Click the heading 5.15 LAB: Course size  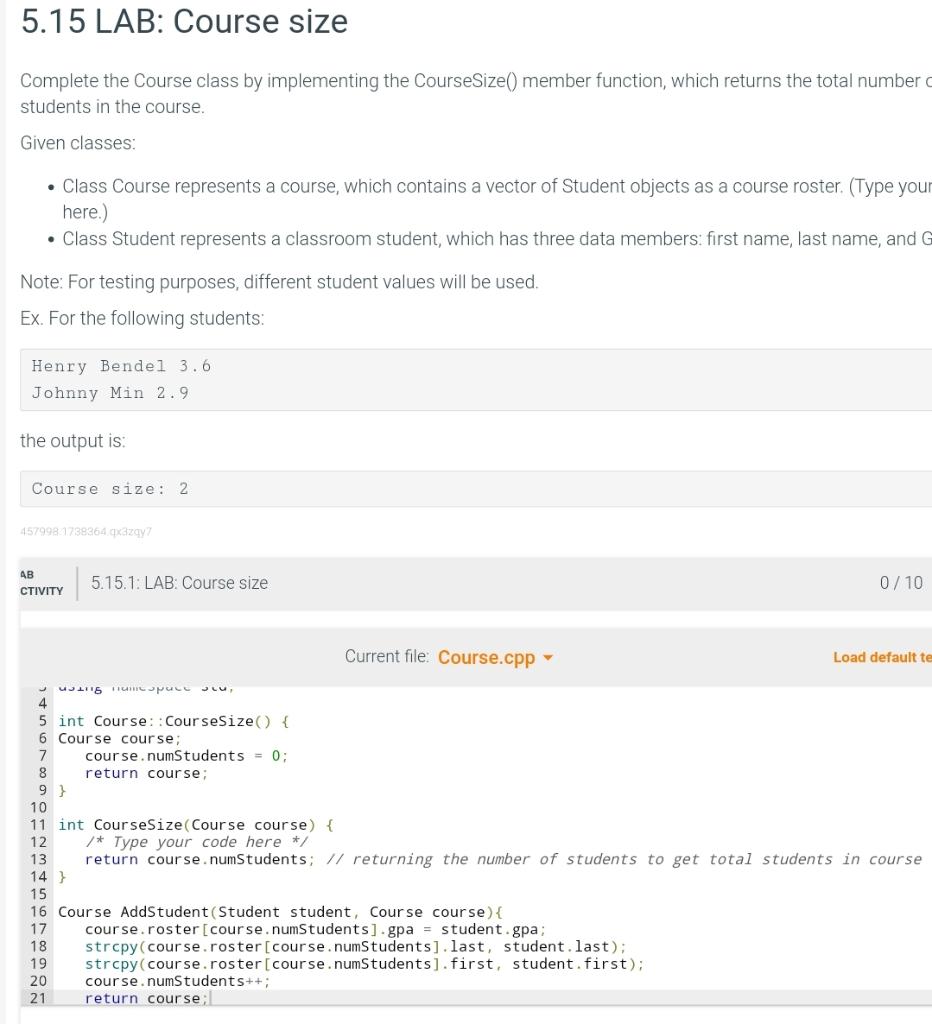[x=183, y=21]
